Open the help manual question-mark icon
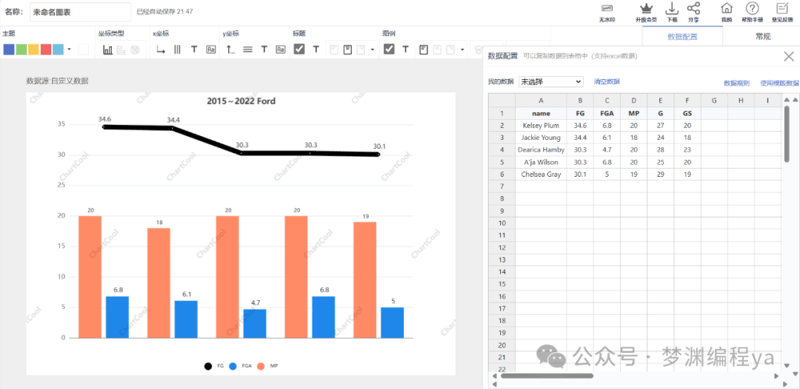The height and width of the screenshot is (389, 800). click(752, 8)
